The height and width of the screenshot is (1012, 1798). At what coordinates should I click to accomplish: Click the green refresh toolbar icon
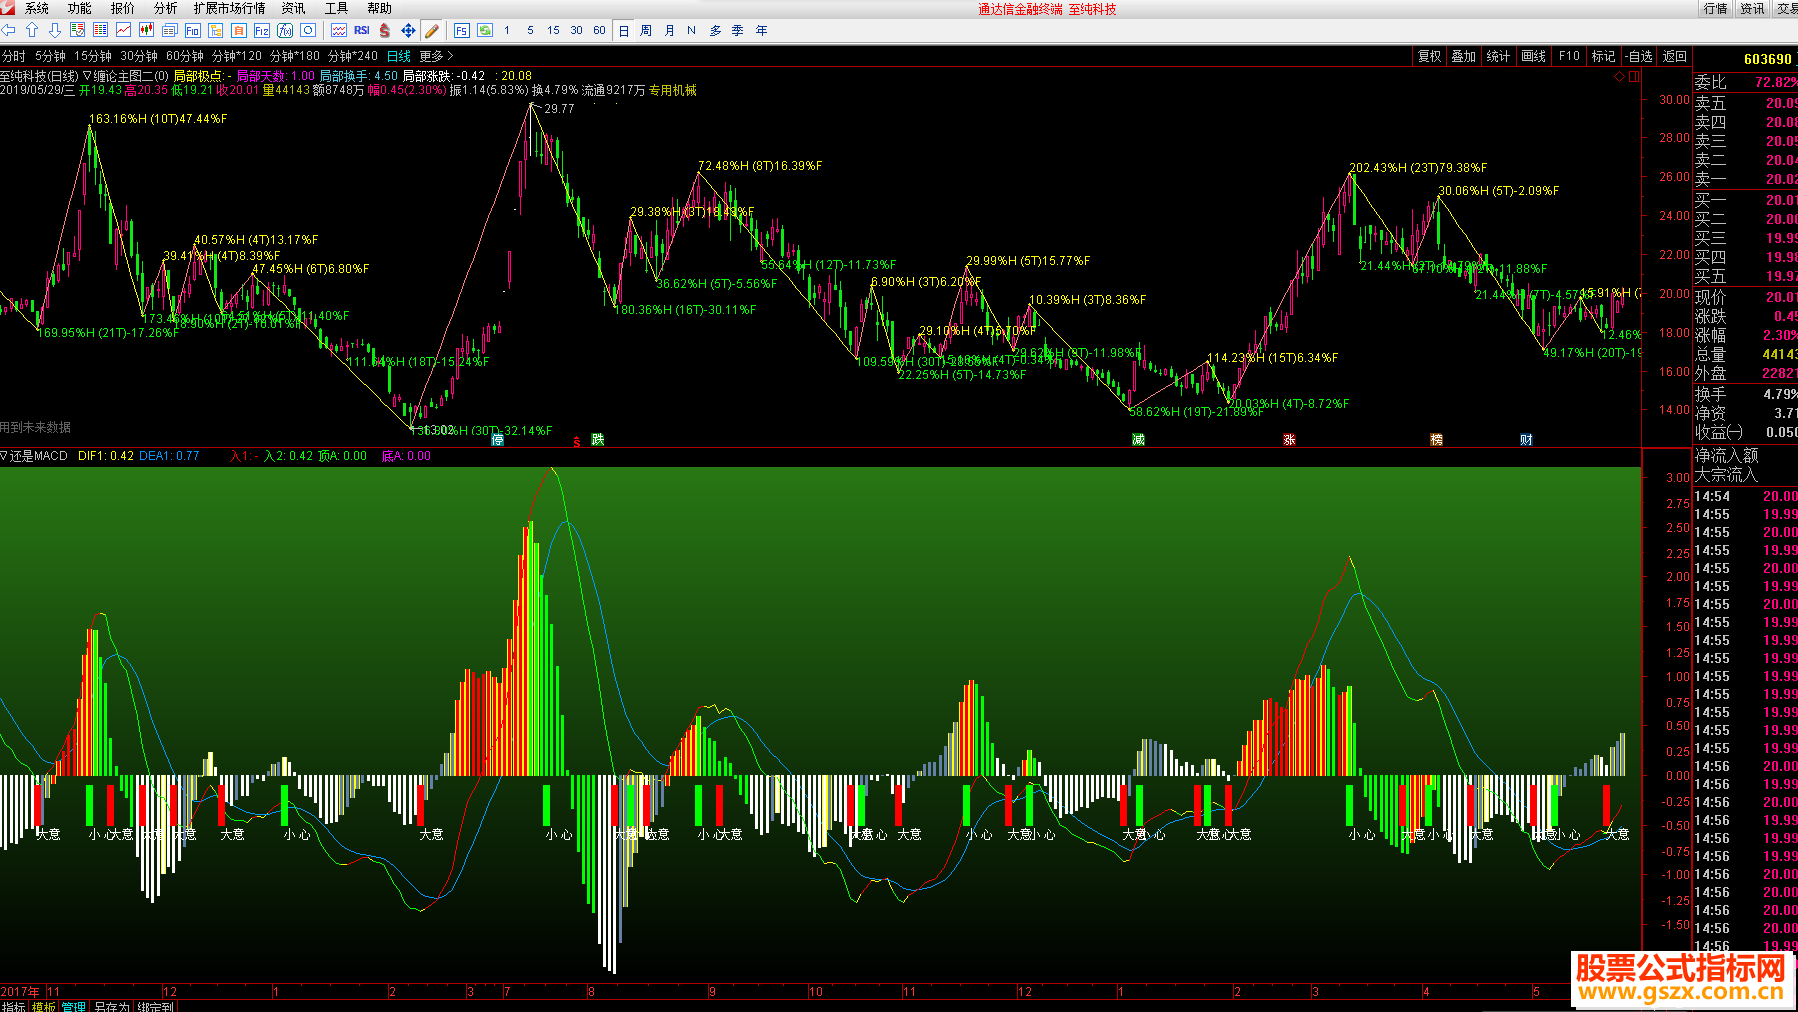click(485, 30)
